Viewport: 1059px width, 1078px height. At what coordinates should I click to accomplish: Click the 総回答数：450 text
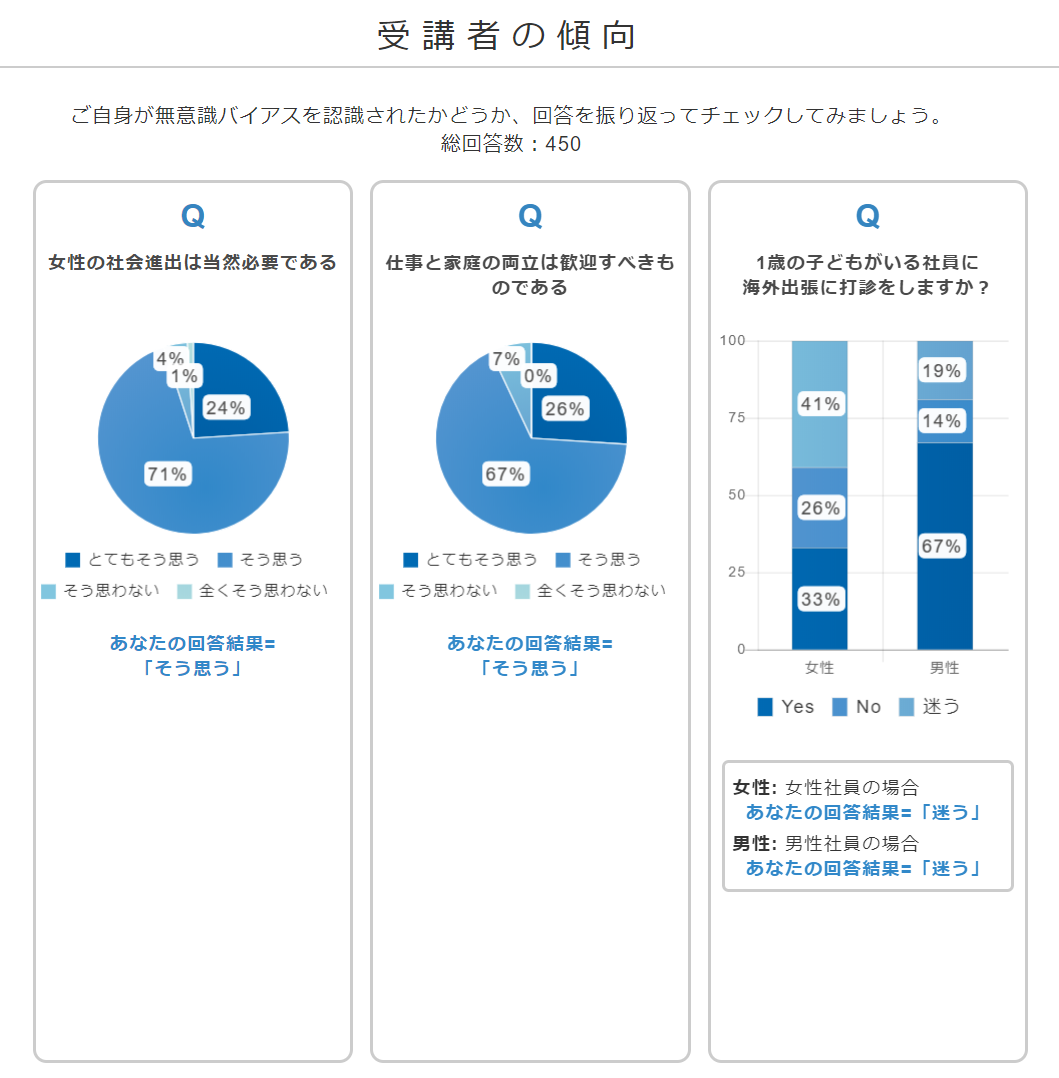point(511,144)
